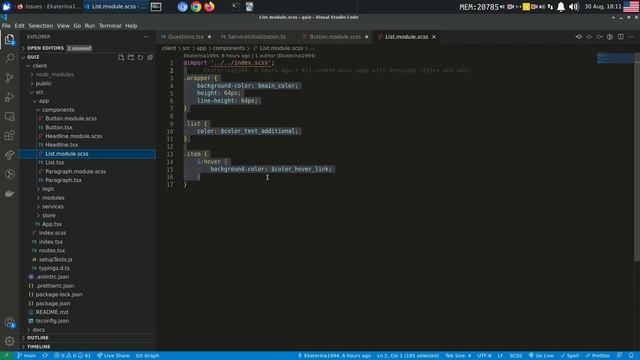Open Headline.module.scss file
The width and height of the screenshot is (640, 360).
coord(88,136)
